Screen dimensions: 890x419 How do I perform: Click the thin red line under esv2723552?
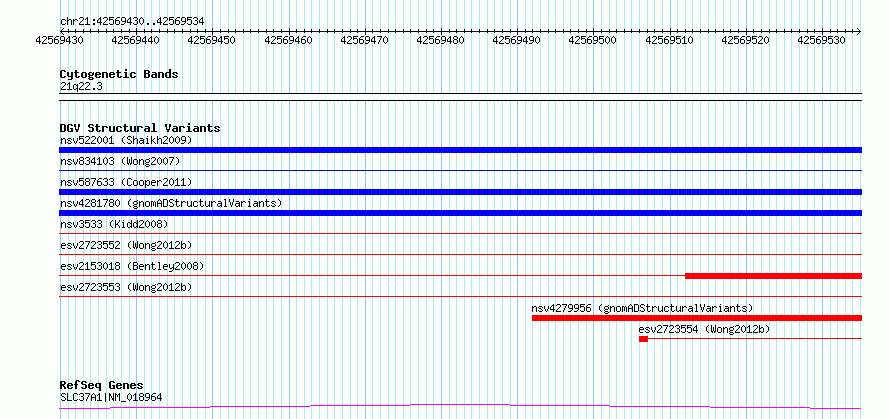(x=460, y=254)
